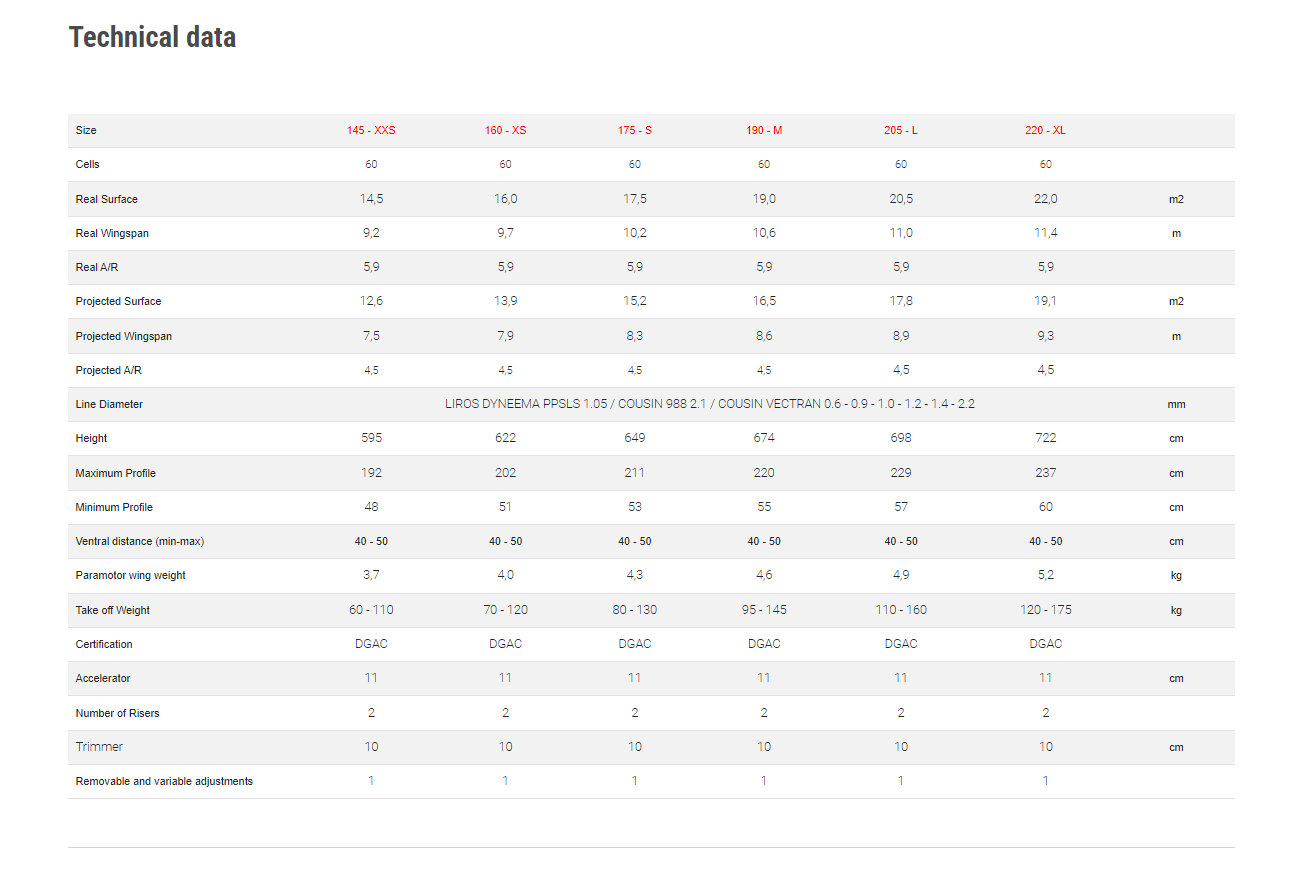Click the Technical data heading
The height and width of the screenshot is (878, 1309).
(152, 37)
